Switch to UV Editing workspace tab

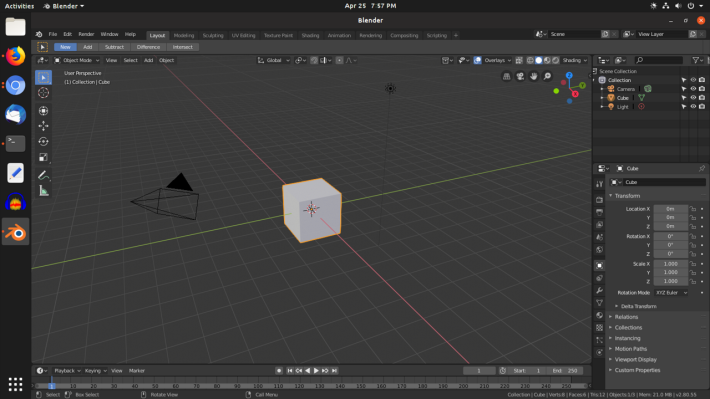point(244,35)
